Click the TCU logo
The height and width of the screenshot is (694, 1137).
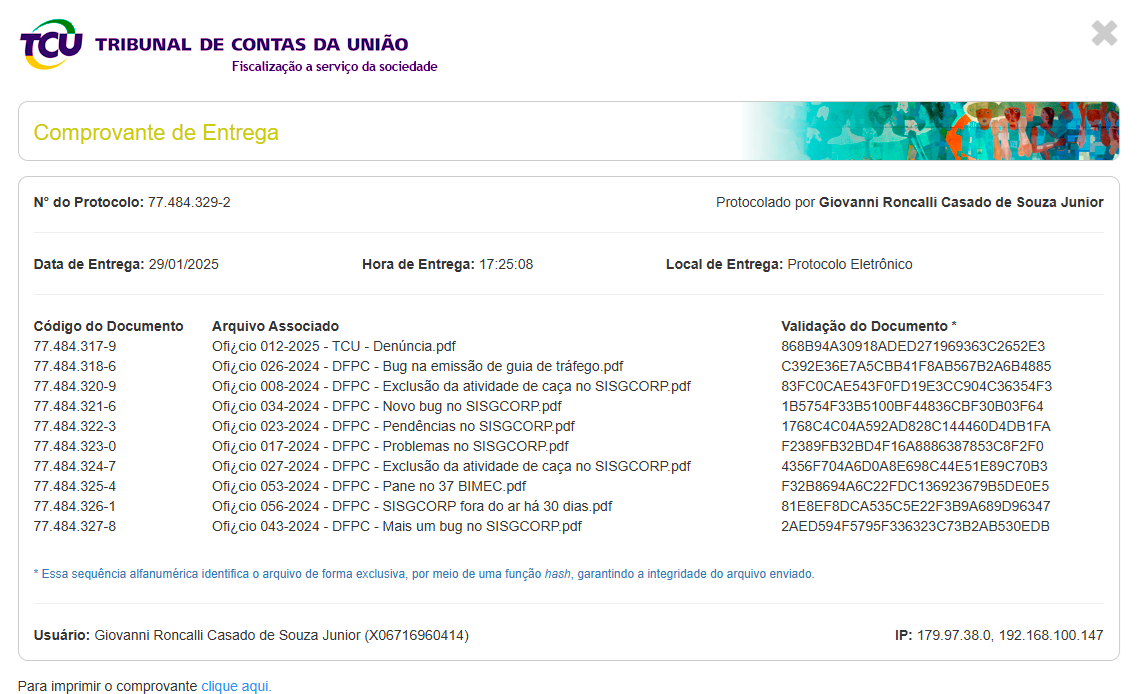pyautogui.click(x=51, y=44)
